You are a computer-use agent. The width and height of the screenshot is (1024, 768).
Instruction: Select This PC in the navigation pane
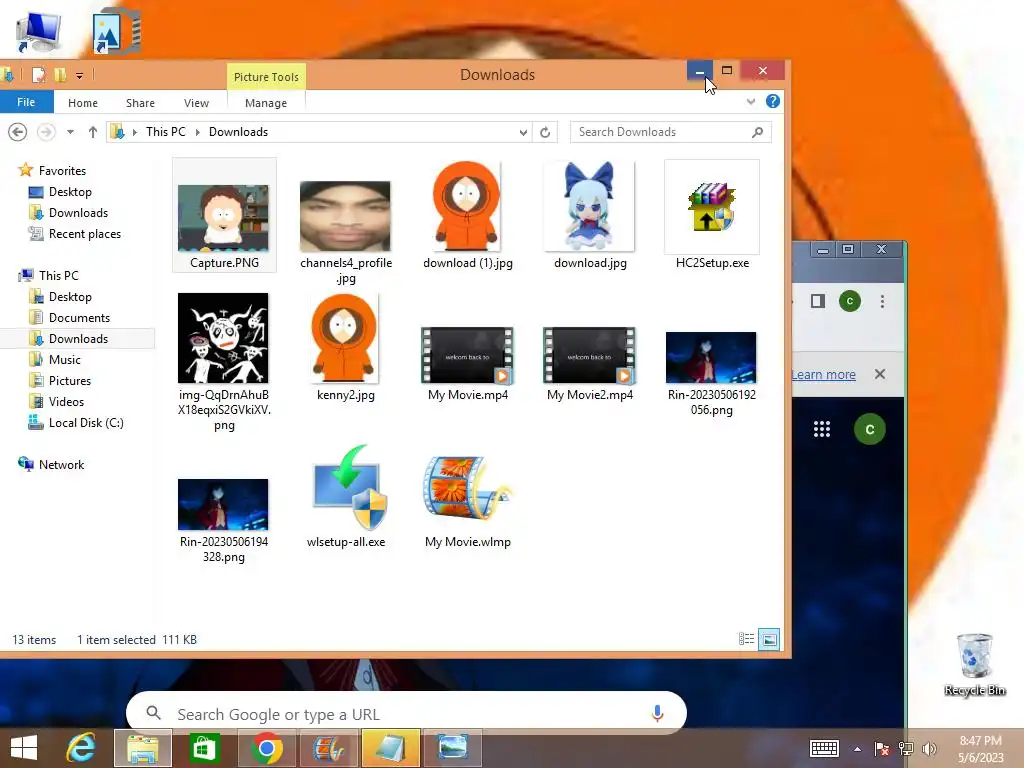(x=59, y=276)
